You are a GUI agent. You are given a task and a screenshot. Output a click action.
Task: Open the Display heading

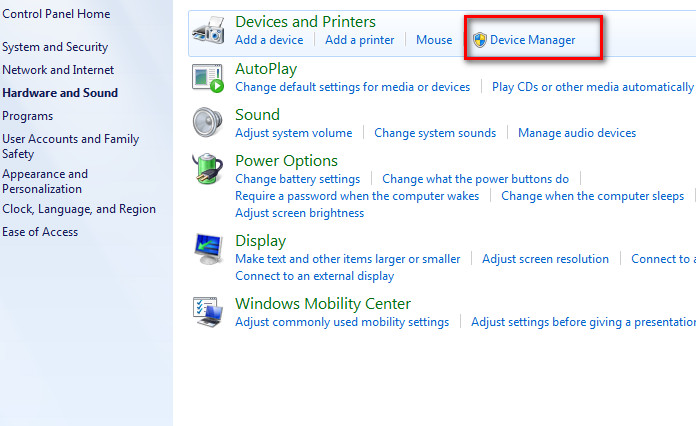tap(261, 241)
